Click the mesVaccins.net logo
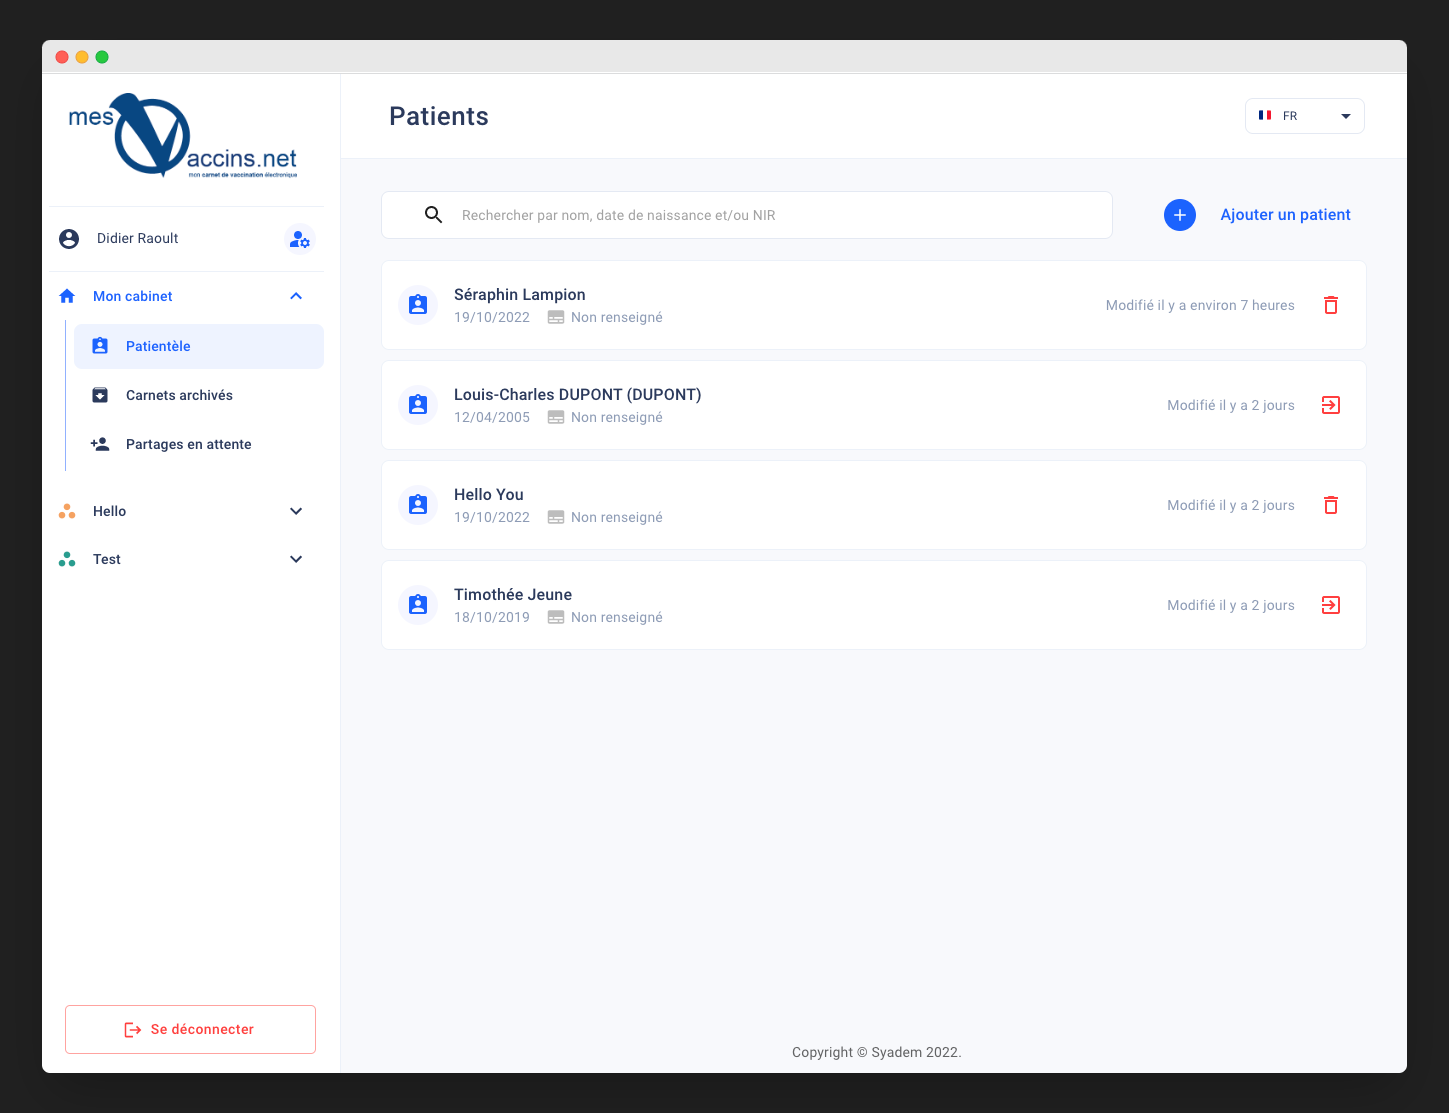Image resolution: width=1449 pixels, height=1113 pixels. pyautogui.click(x=186, y=135)
